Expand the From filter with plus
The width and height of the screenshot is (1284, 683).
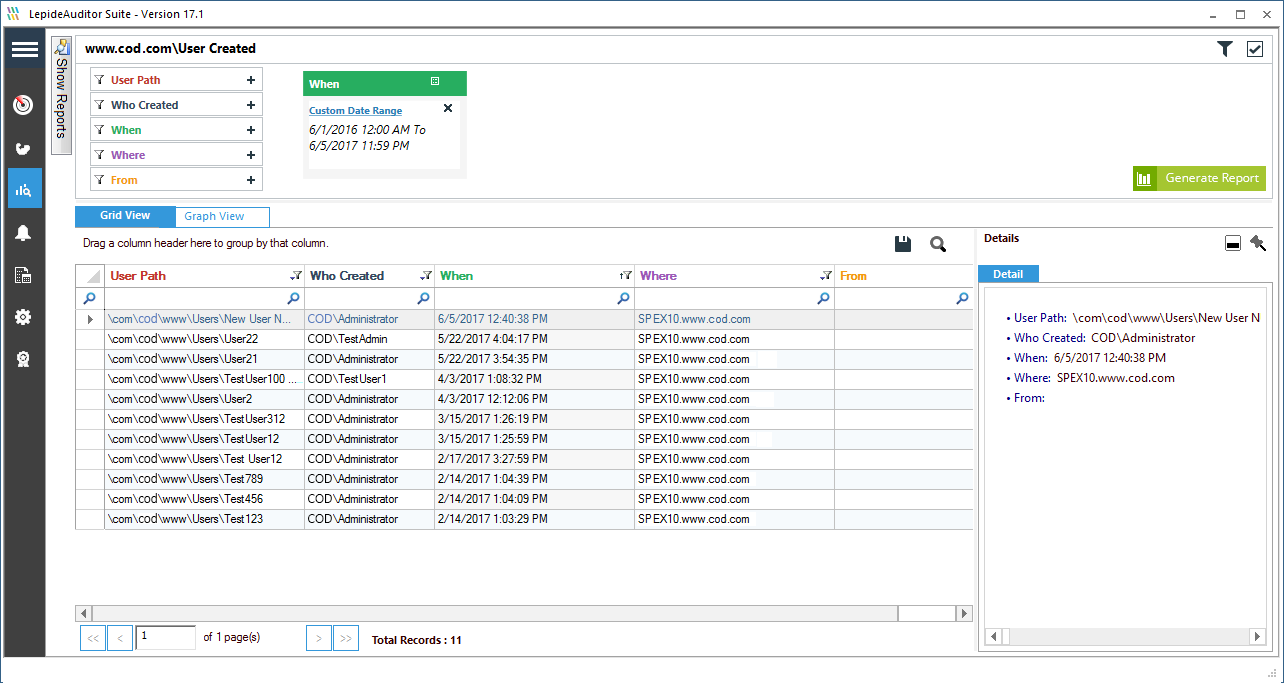coord(250,180)
